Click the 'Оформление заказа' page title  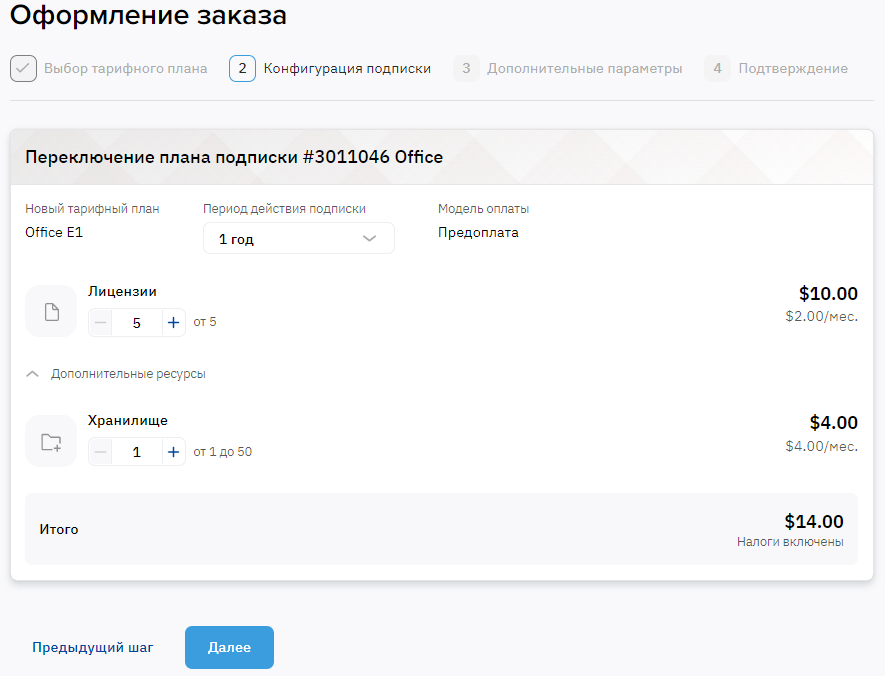(148, 15)
